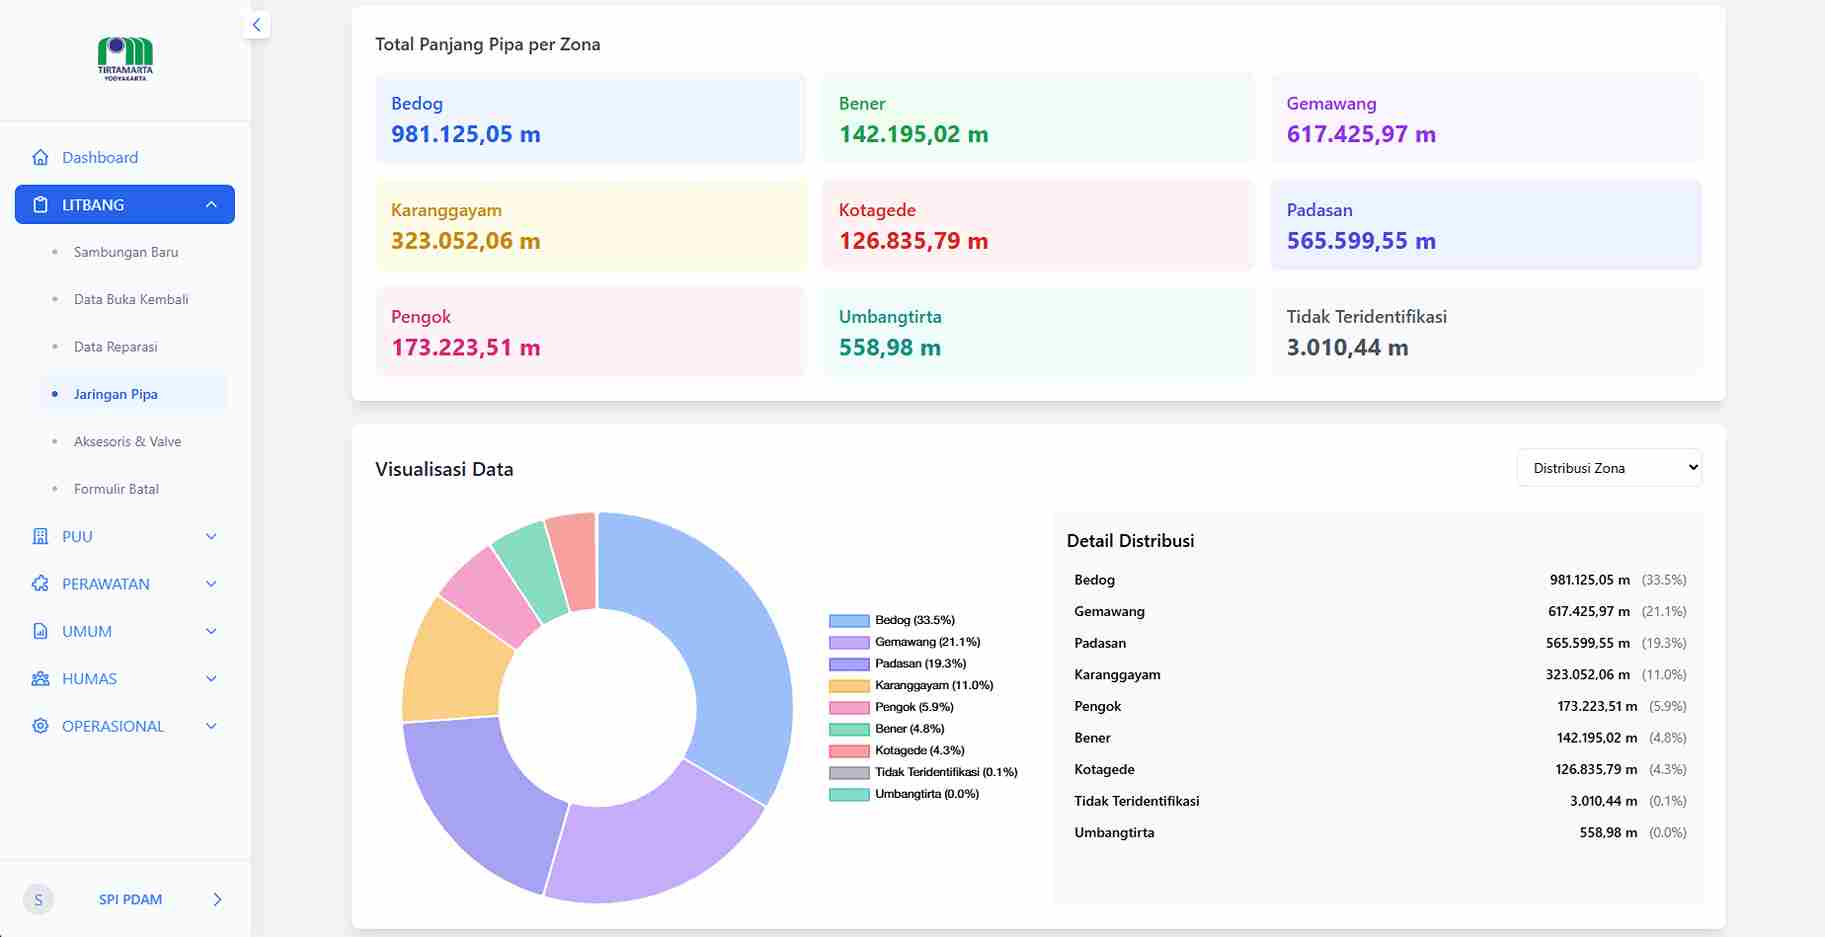Click the Jaringan Pipa link
The image size is (1825, 937).
click(114, 394)
